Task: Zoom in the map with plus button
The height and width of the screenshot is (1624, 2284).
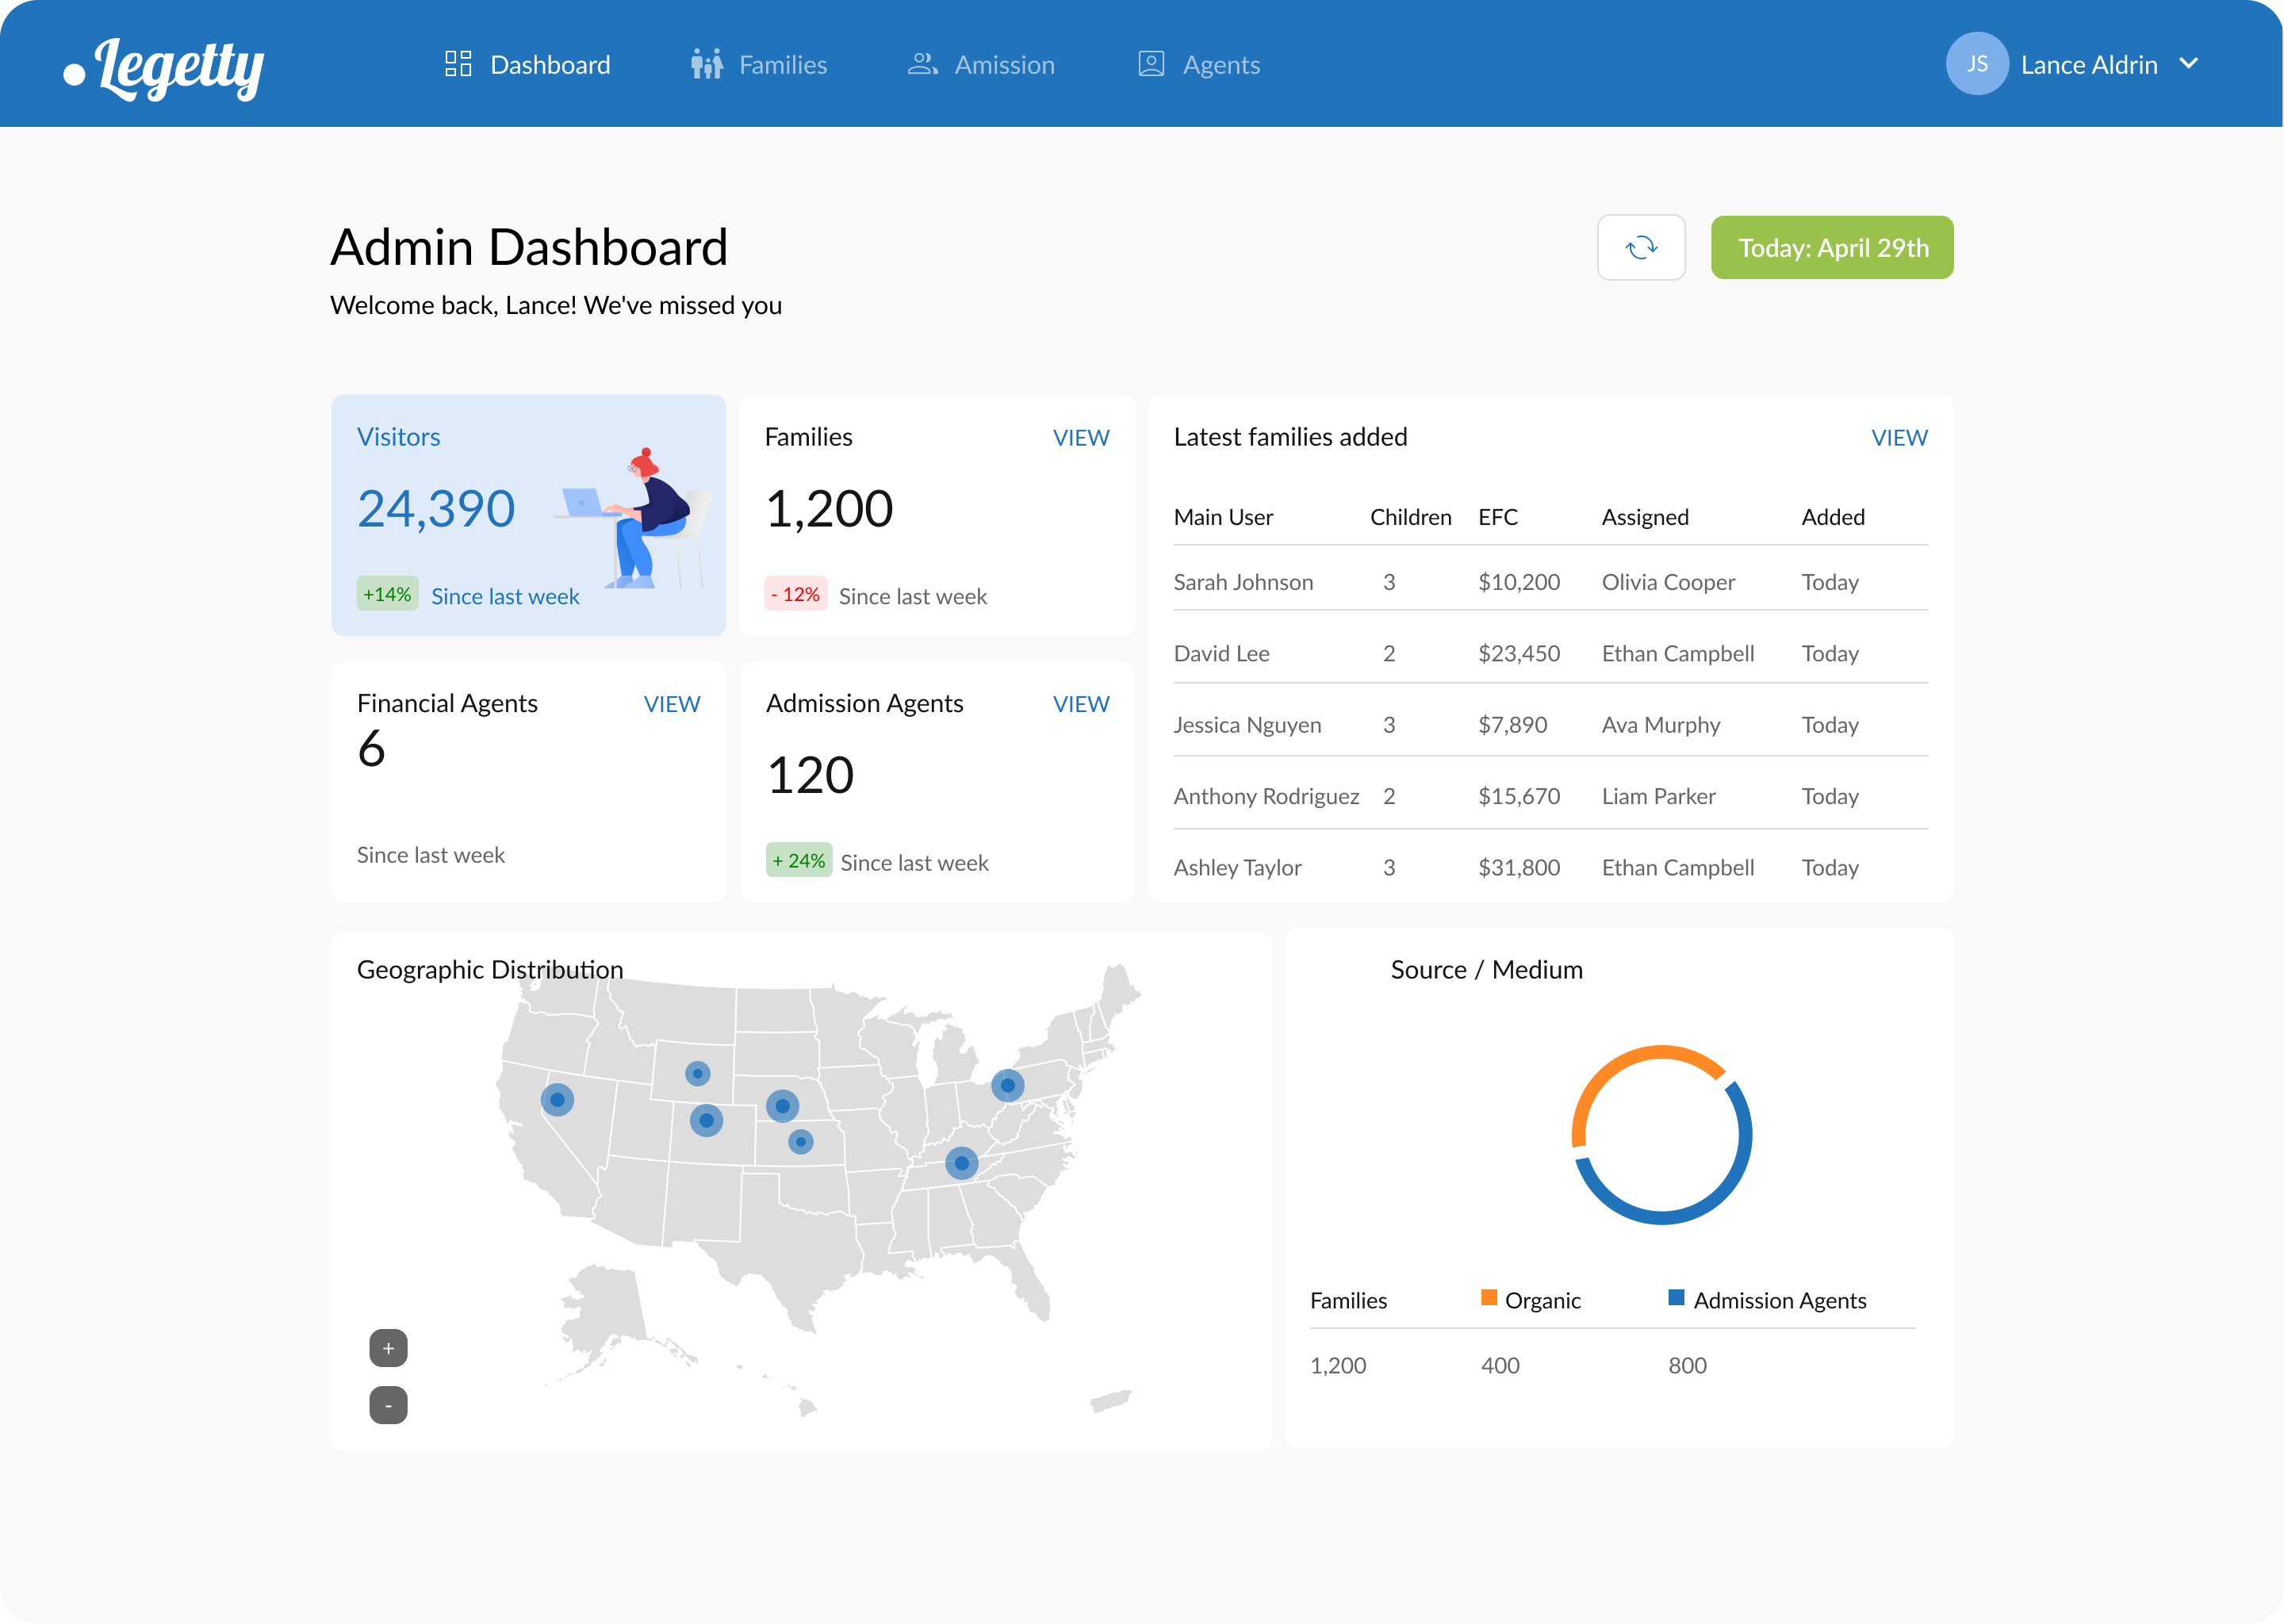Action: tap(388, 1348)
